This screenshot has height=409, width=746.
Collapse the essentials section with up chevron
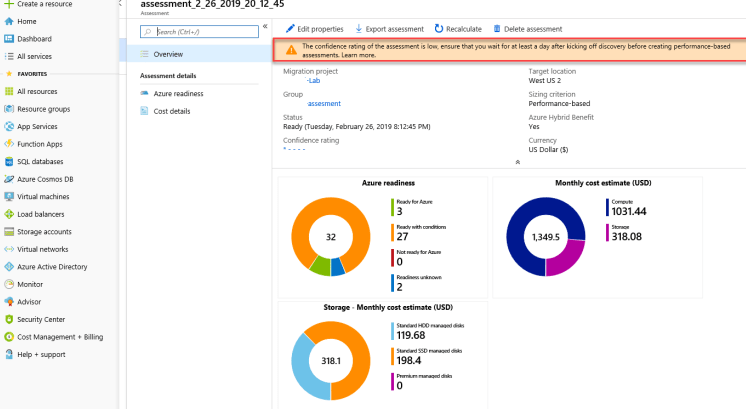(x=518, y=162)
